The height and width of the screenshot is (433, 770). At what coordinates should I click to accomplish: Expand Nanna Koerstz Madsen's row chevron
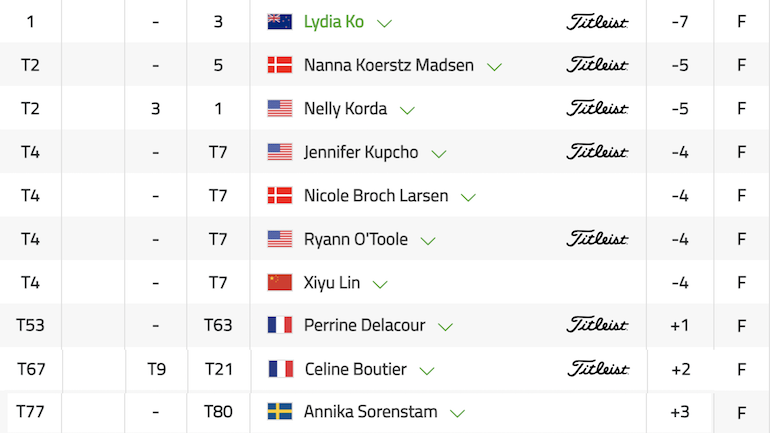click(494, 67)
